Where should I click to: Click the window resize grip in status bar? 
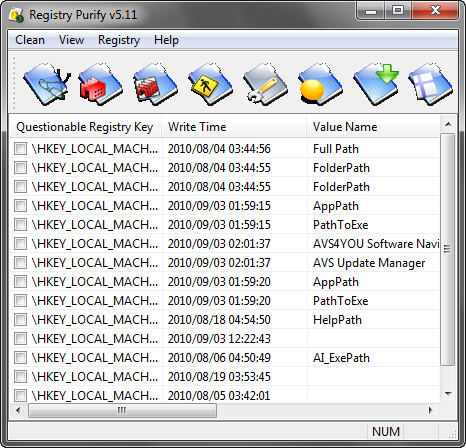pyautogui.click(x=452, y=433)
